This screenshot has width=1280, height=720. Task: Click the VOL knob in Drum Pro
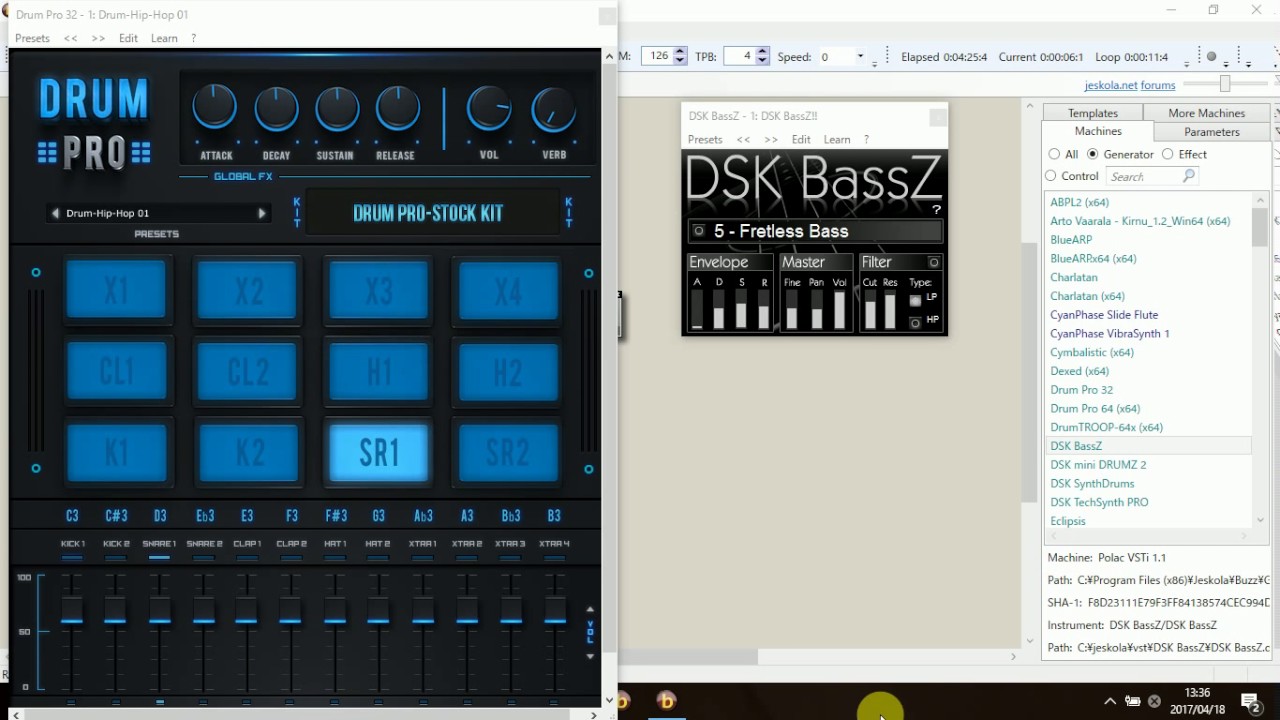tap(489, 108)
